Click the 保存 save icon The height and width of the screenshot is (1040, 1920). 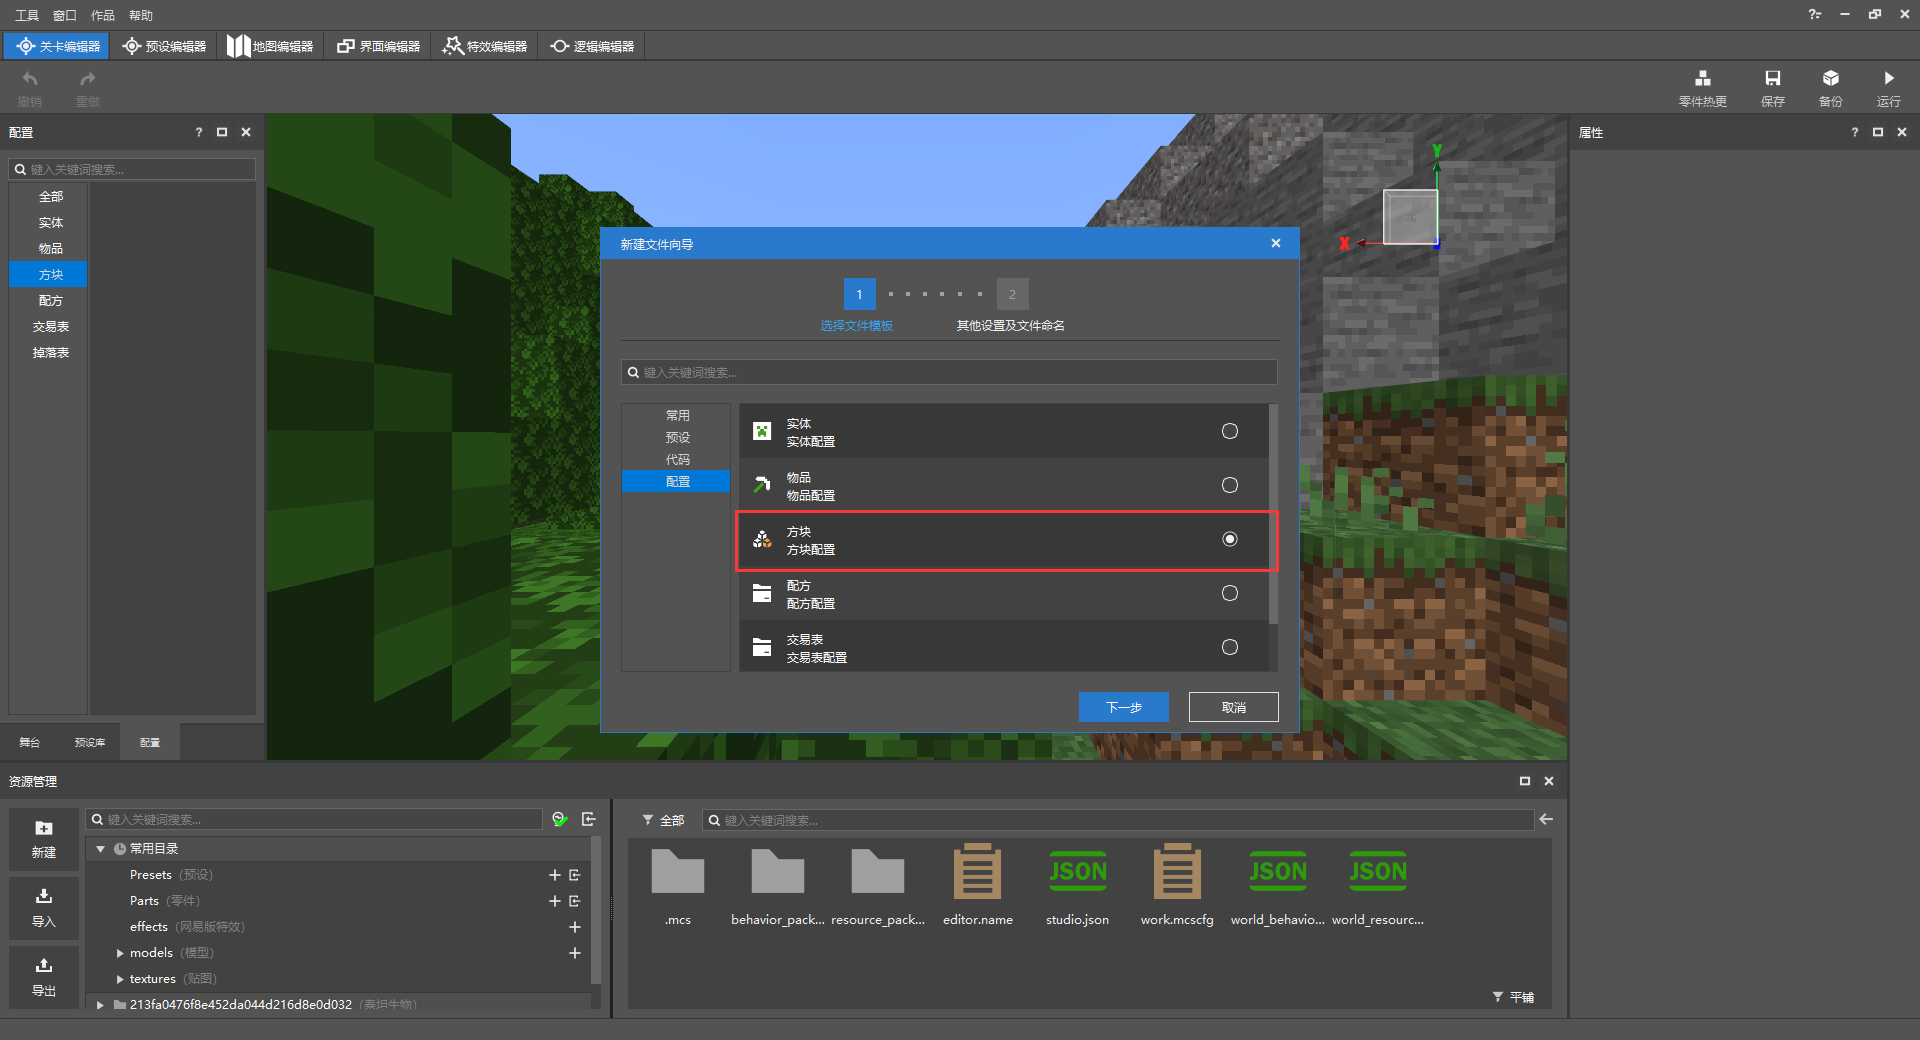click(x=1772, y=78)
